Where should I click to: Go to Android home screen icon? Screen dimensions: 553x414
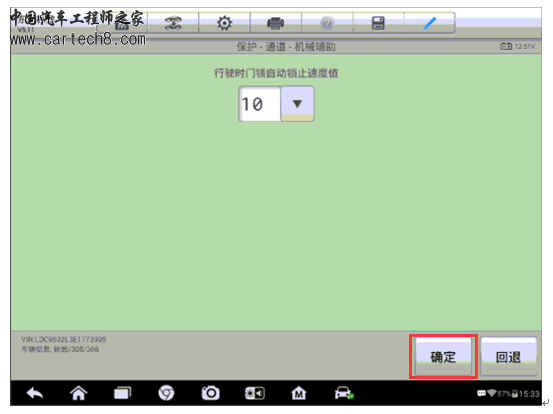tap(78, 393)
